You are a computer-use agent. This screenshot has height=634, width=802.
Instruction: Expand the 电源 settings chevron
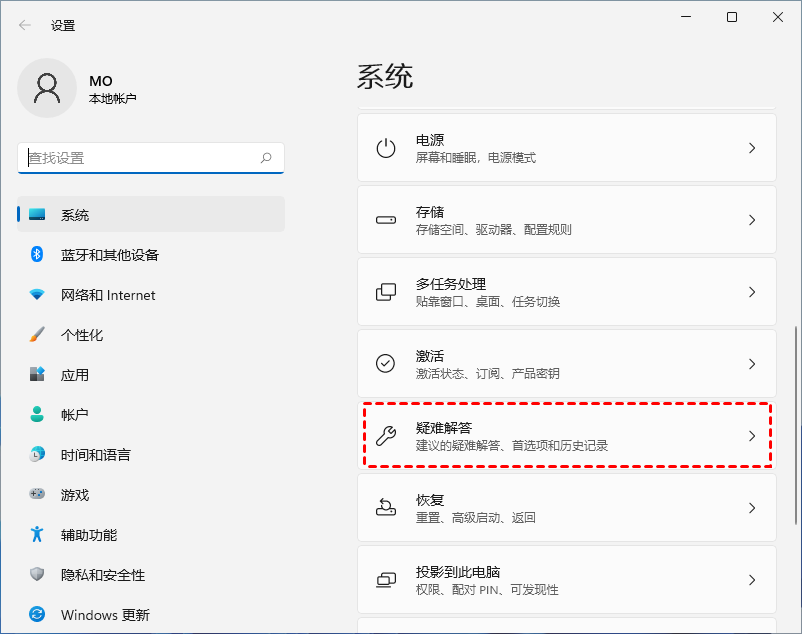[752, 147]
